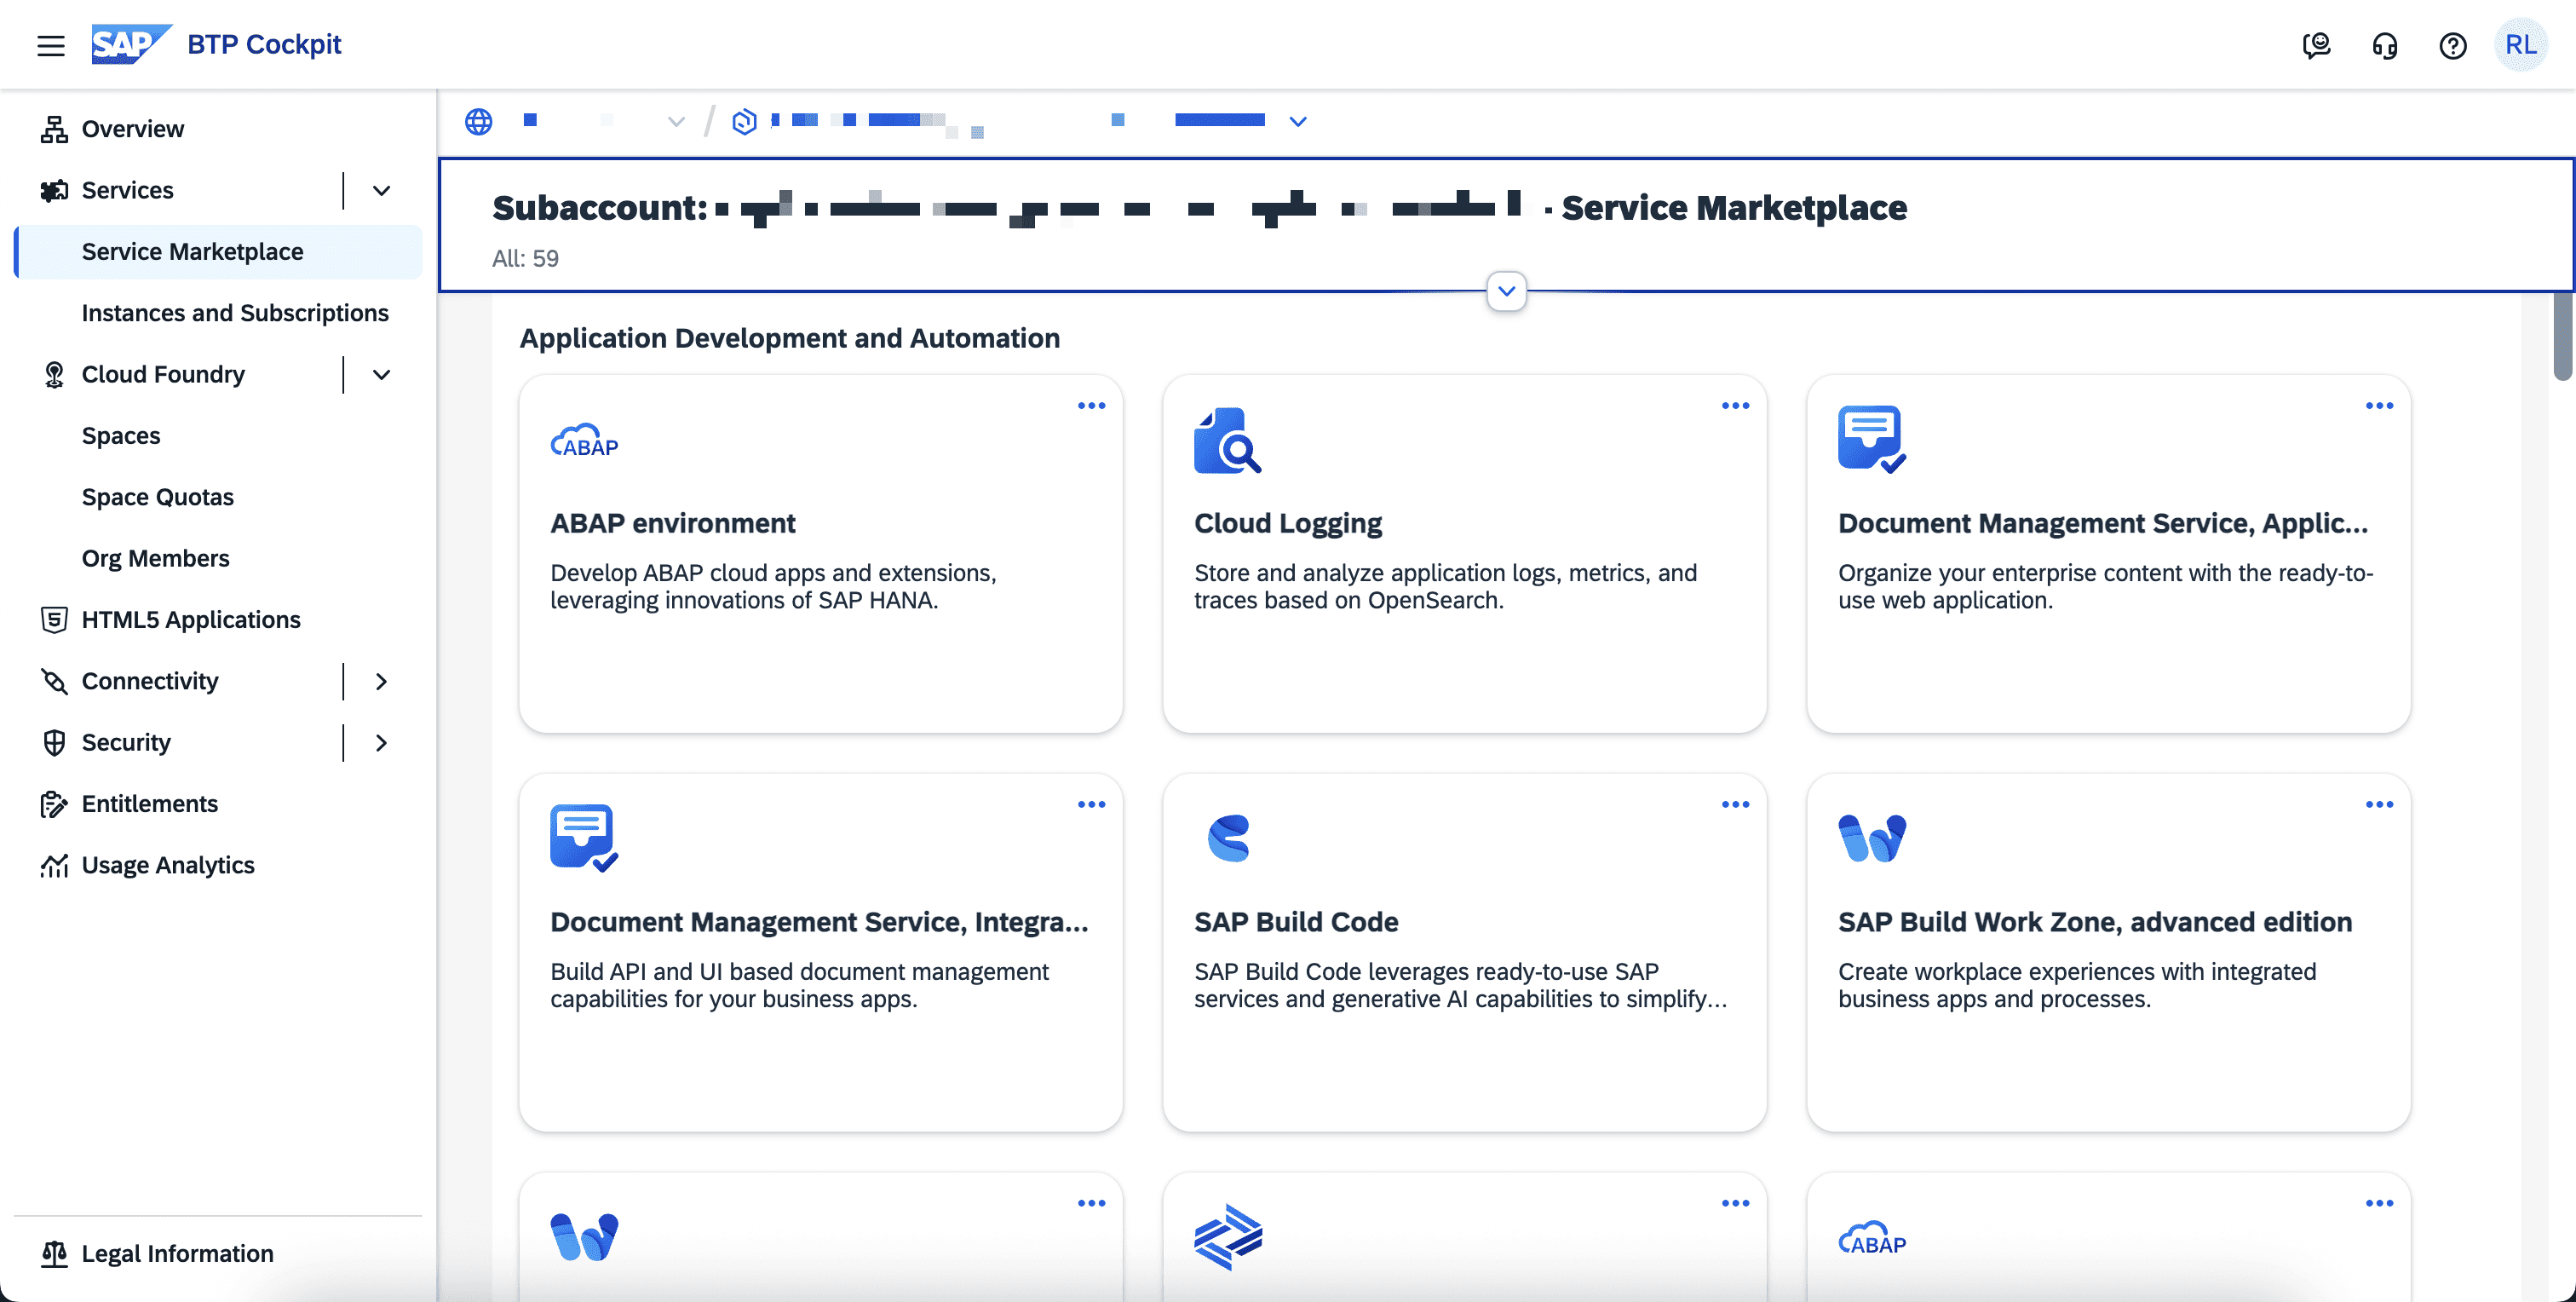2576x1302 pixels.
Task: Open more options on Cloud Logging card
Action: pos(1735,405)
